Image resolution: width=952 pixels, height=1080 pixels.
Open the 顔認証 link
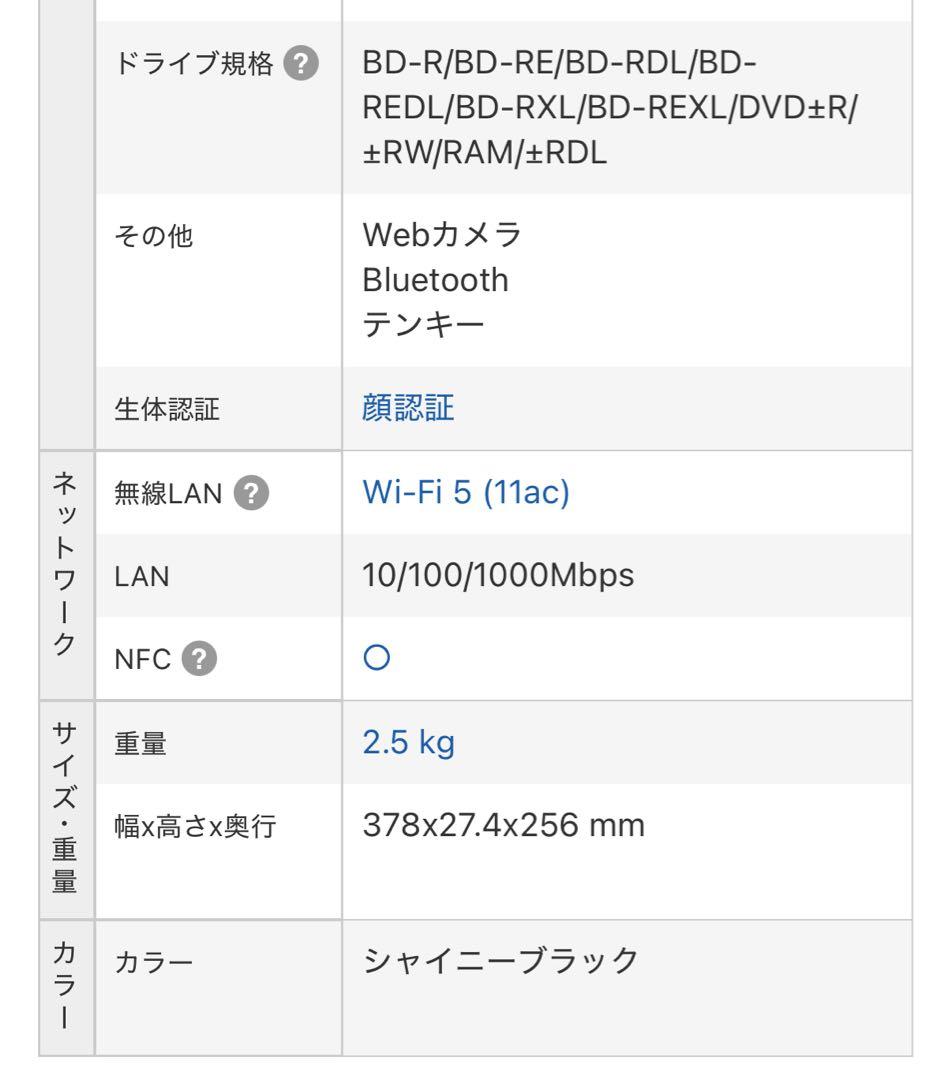tap(407, 408)
